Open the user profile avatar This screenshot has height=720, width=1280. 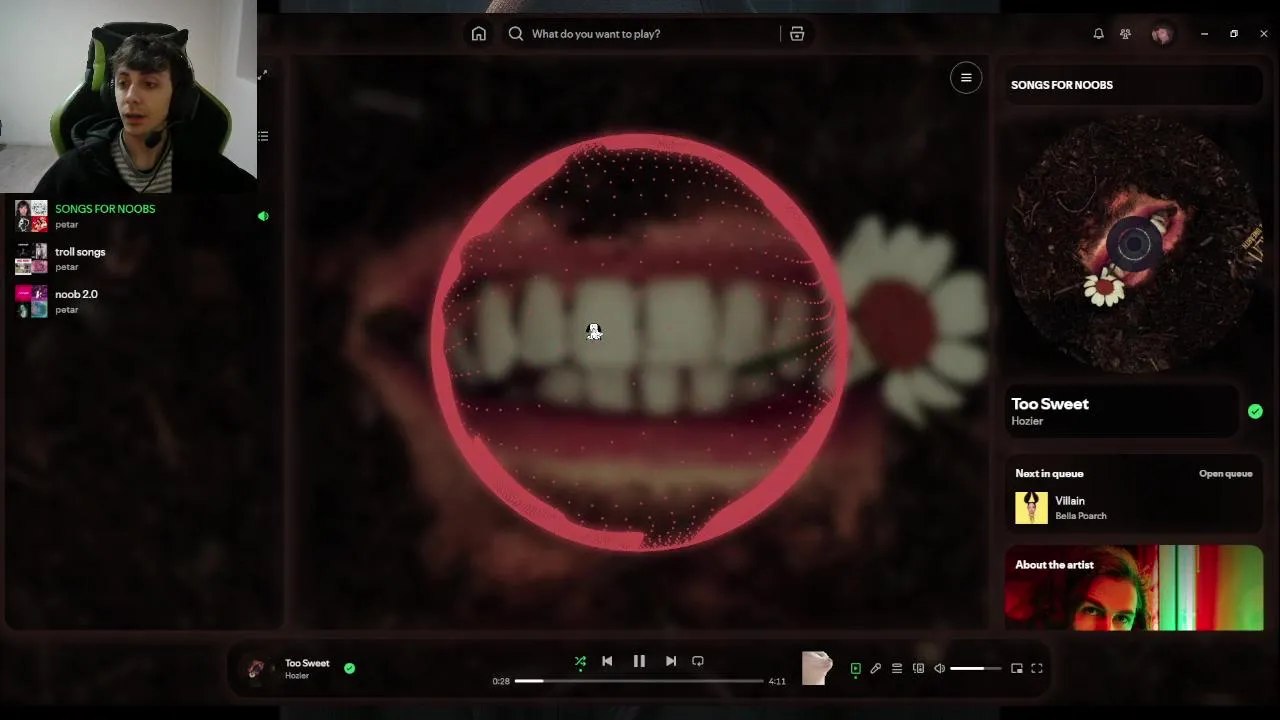click(x=1161, y=34)
